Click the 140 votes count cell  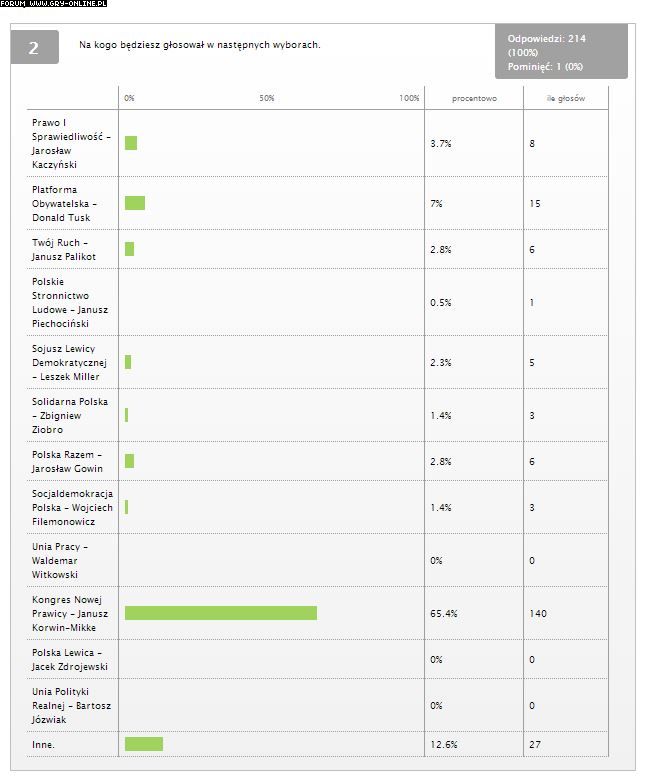click(538, 614)
